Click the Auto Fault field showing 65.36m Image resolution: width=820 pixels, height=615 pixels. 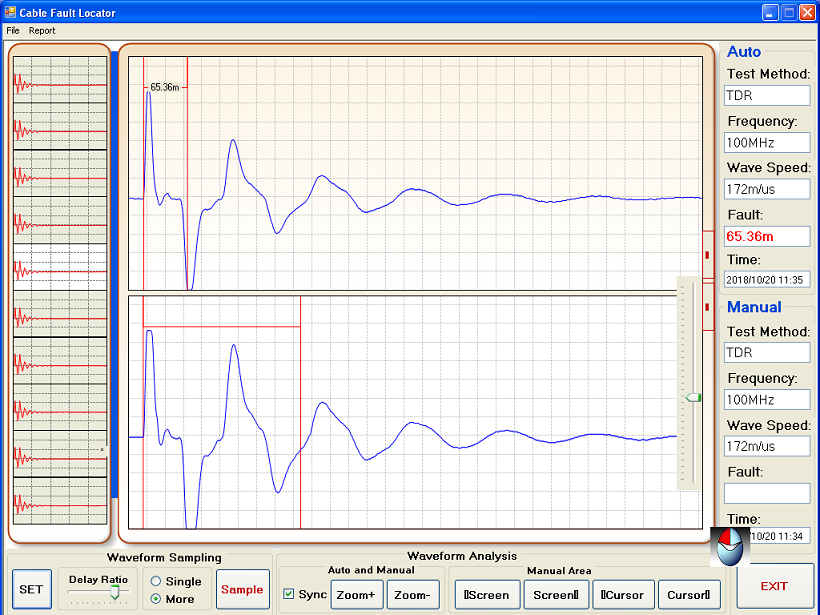click(x=767, y=236)
